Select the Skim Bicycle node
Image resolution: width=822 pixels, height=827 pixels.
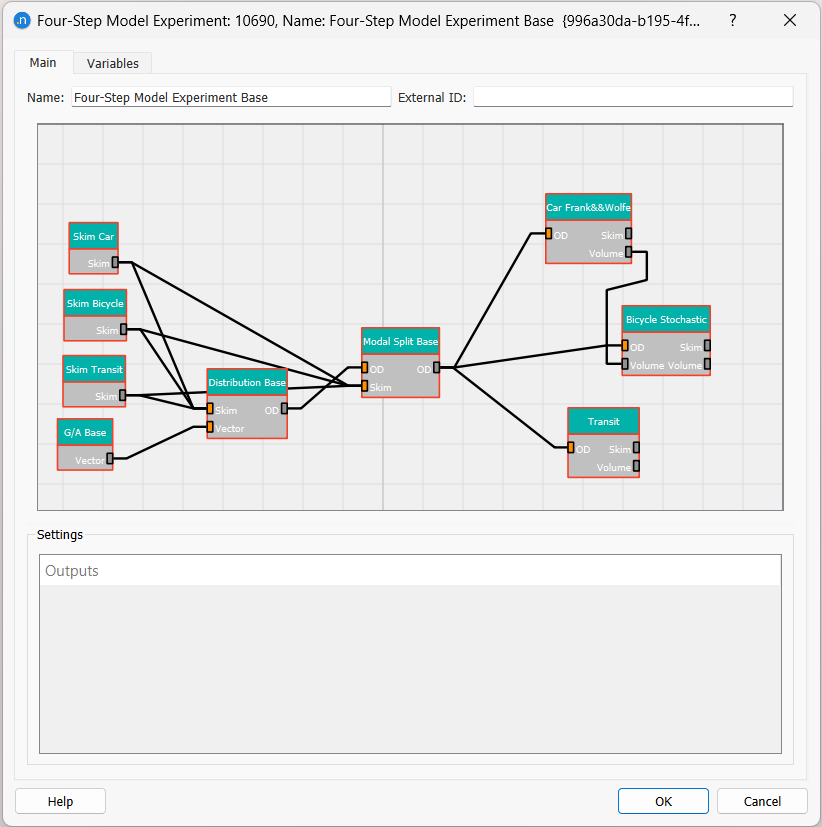pos(95,303)
